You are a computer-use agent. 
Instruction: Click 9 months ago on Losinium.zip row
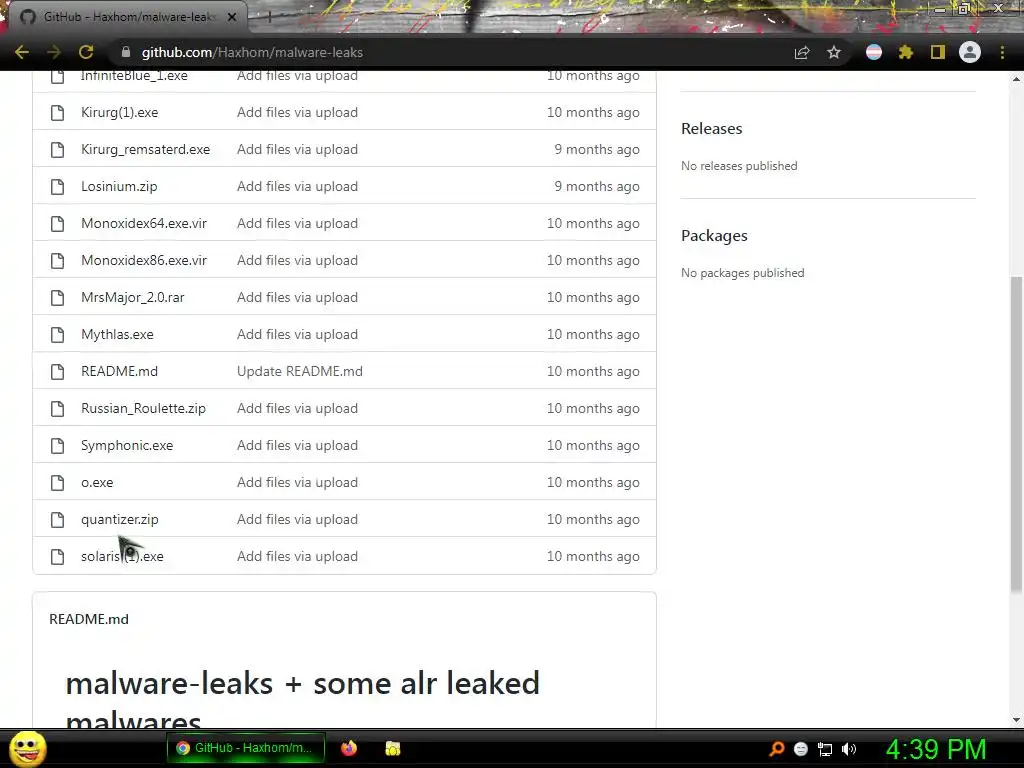pos(597,187)
